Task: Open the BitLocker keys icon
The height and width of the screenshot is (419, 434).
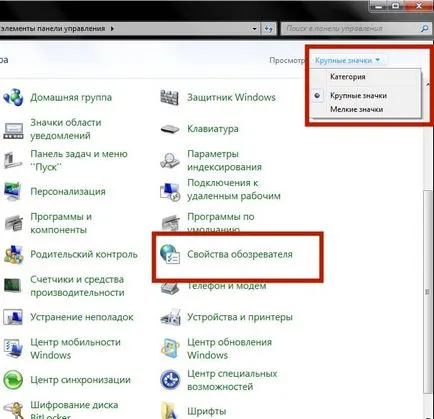Action: coord(13,410)
